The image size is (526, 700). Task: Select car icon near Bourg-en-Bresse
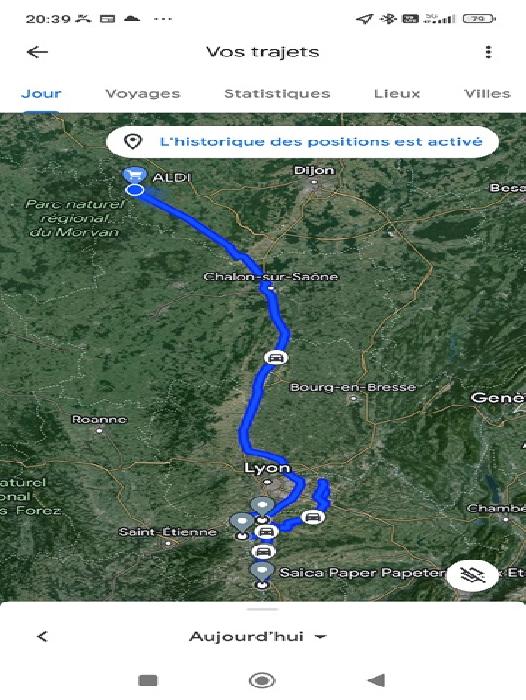coord(276,358)
